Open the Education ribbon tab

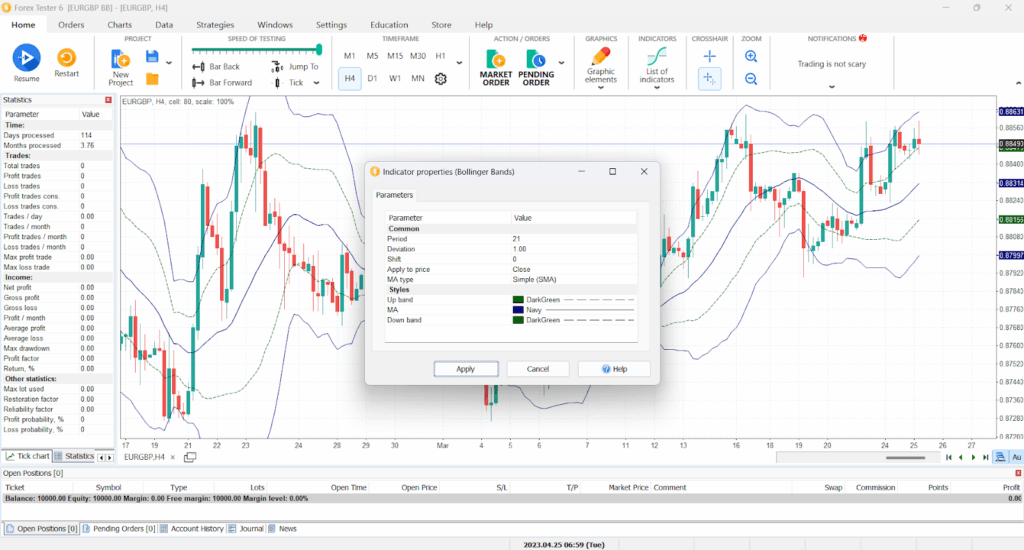tap(389, 25)
